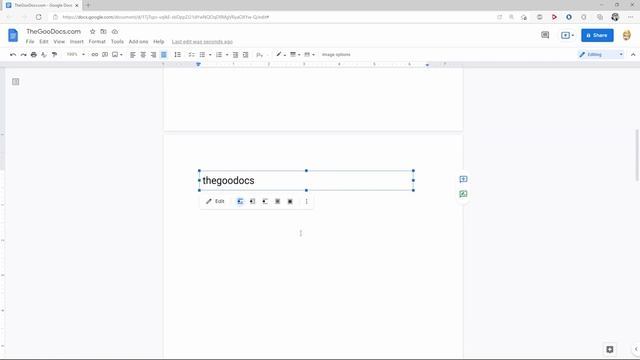Print the document using printer icon

[33, 55]
